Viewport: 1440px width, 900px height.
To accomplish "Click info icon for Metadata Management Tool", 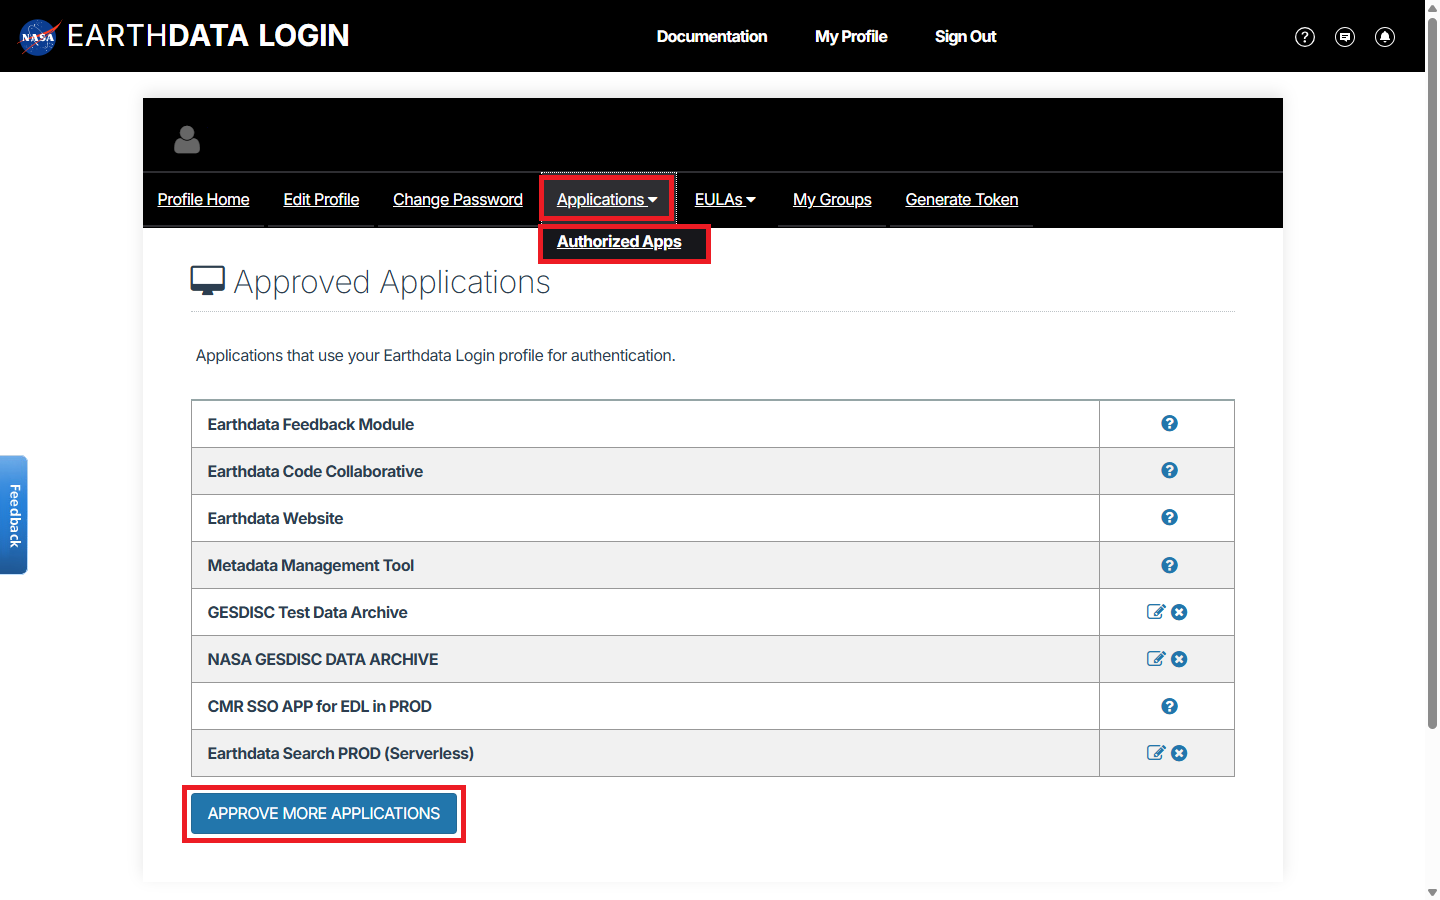I will [x=1169, y=565].
